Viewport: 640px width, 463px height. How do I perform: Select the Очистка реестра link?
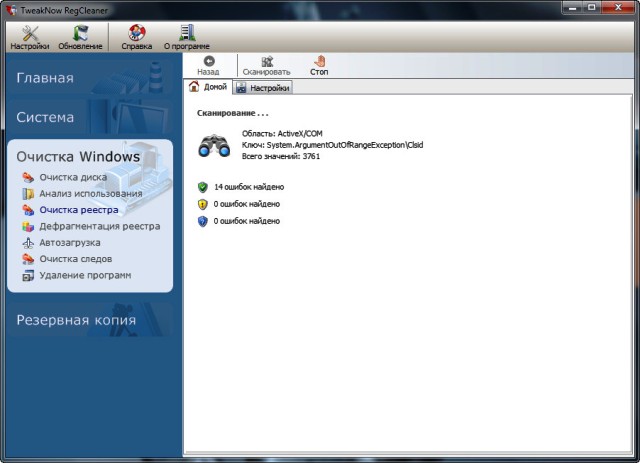[79, 210]
